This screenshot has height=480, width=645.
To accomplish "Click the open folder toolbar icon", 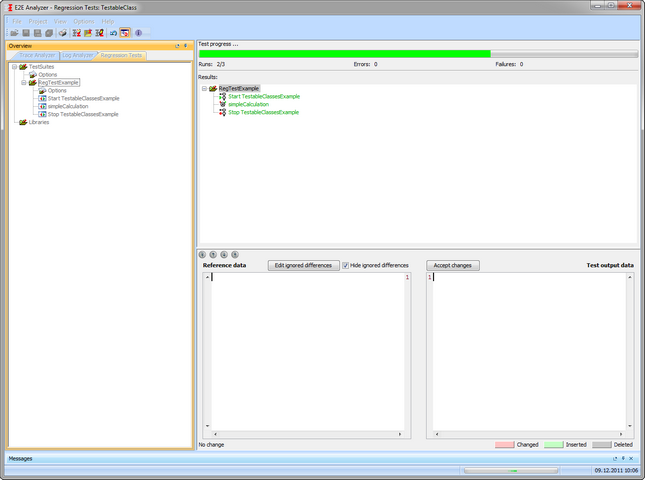I will pyautogui.click(x=14, y=33).
